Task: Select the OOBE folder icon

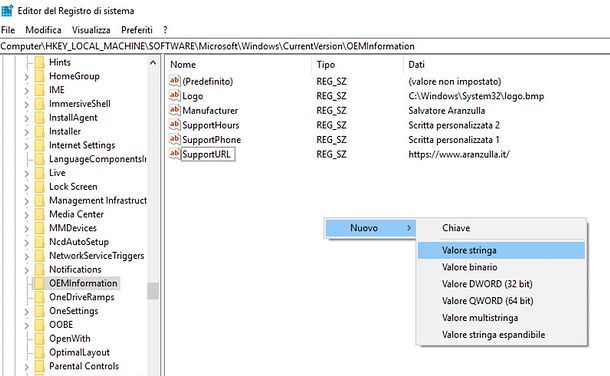Action: [x=39, y=325]
